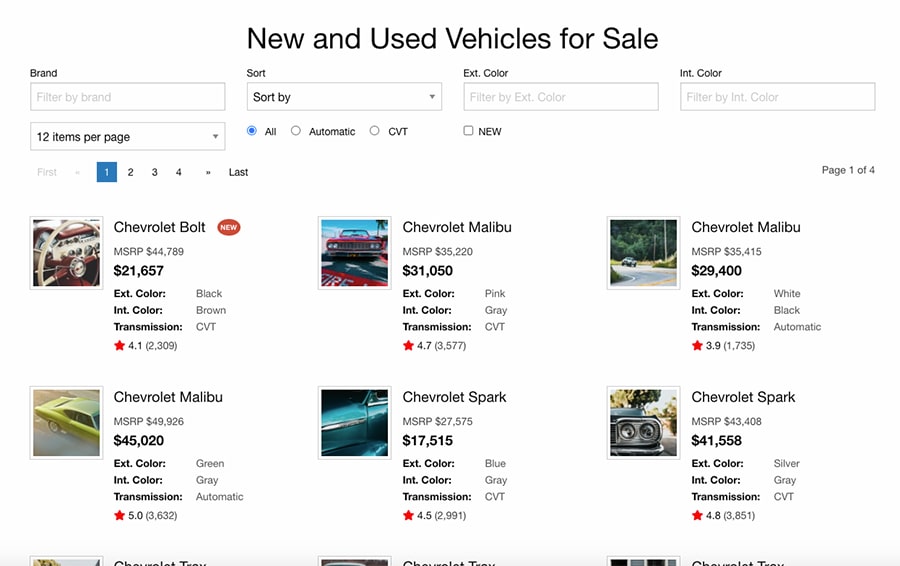
Task: Focus the Filter by Ext. Color field
Action: [x=560, y=97]
